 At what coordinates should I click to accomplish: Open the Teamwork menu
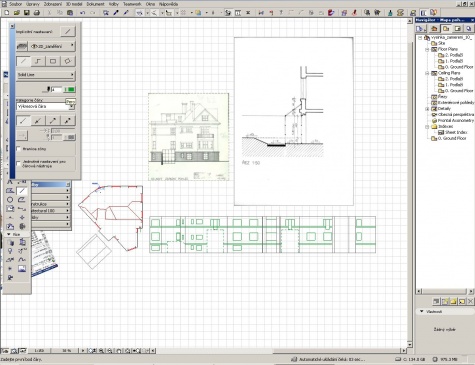pyautogui.click(x=132, y=4)
